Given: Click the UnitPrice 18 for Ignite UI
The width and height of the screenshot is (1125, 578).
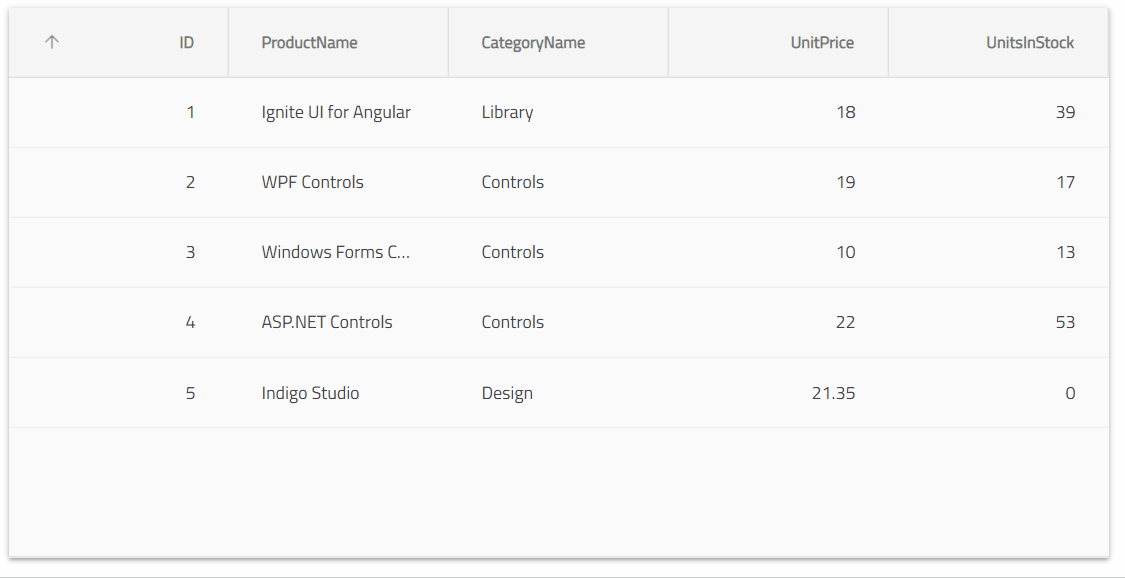Looking at the screenshot, I should 846,112.
